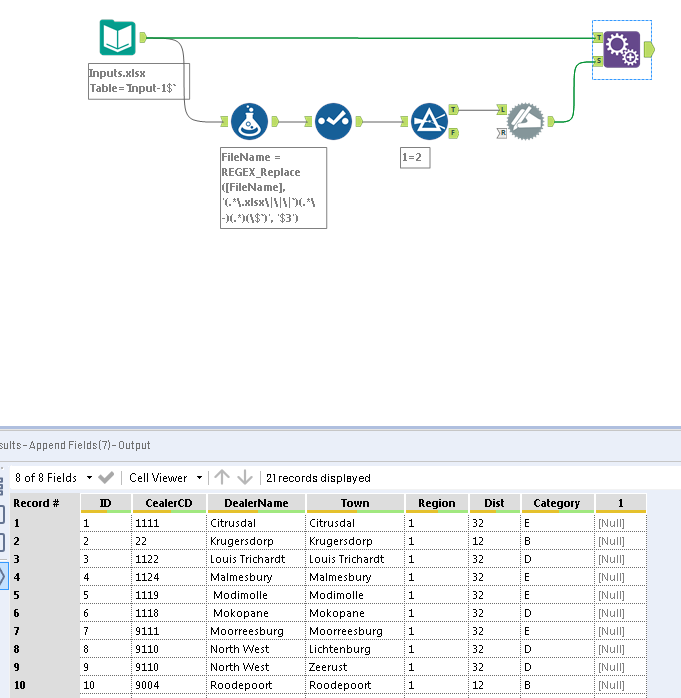The image size is (681, 698).
Task: Click the checkmark apply icon beside Fields
Action: [106, 478]
